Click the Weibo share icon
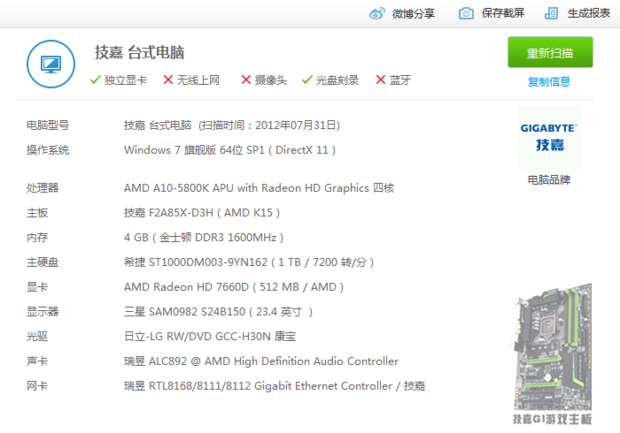Viewport: 620px width, 433px height. point(376,14)
